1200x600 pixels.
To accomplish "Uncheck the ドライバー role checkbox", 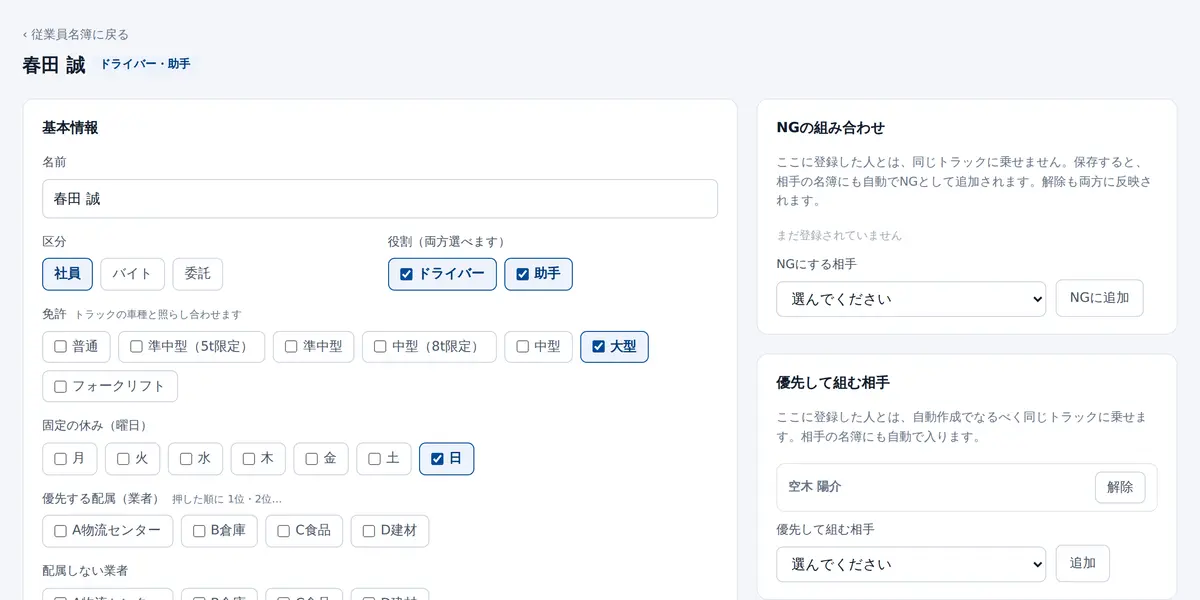I will 442,274.
